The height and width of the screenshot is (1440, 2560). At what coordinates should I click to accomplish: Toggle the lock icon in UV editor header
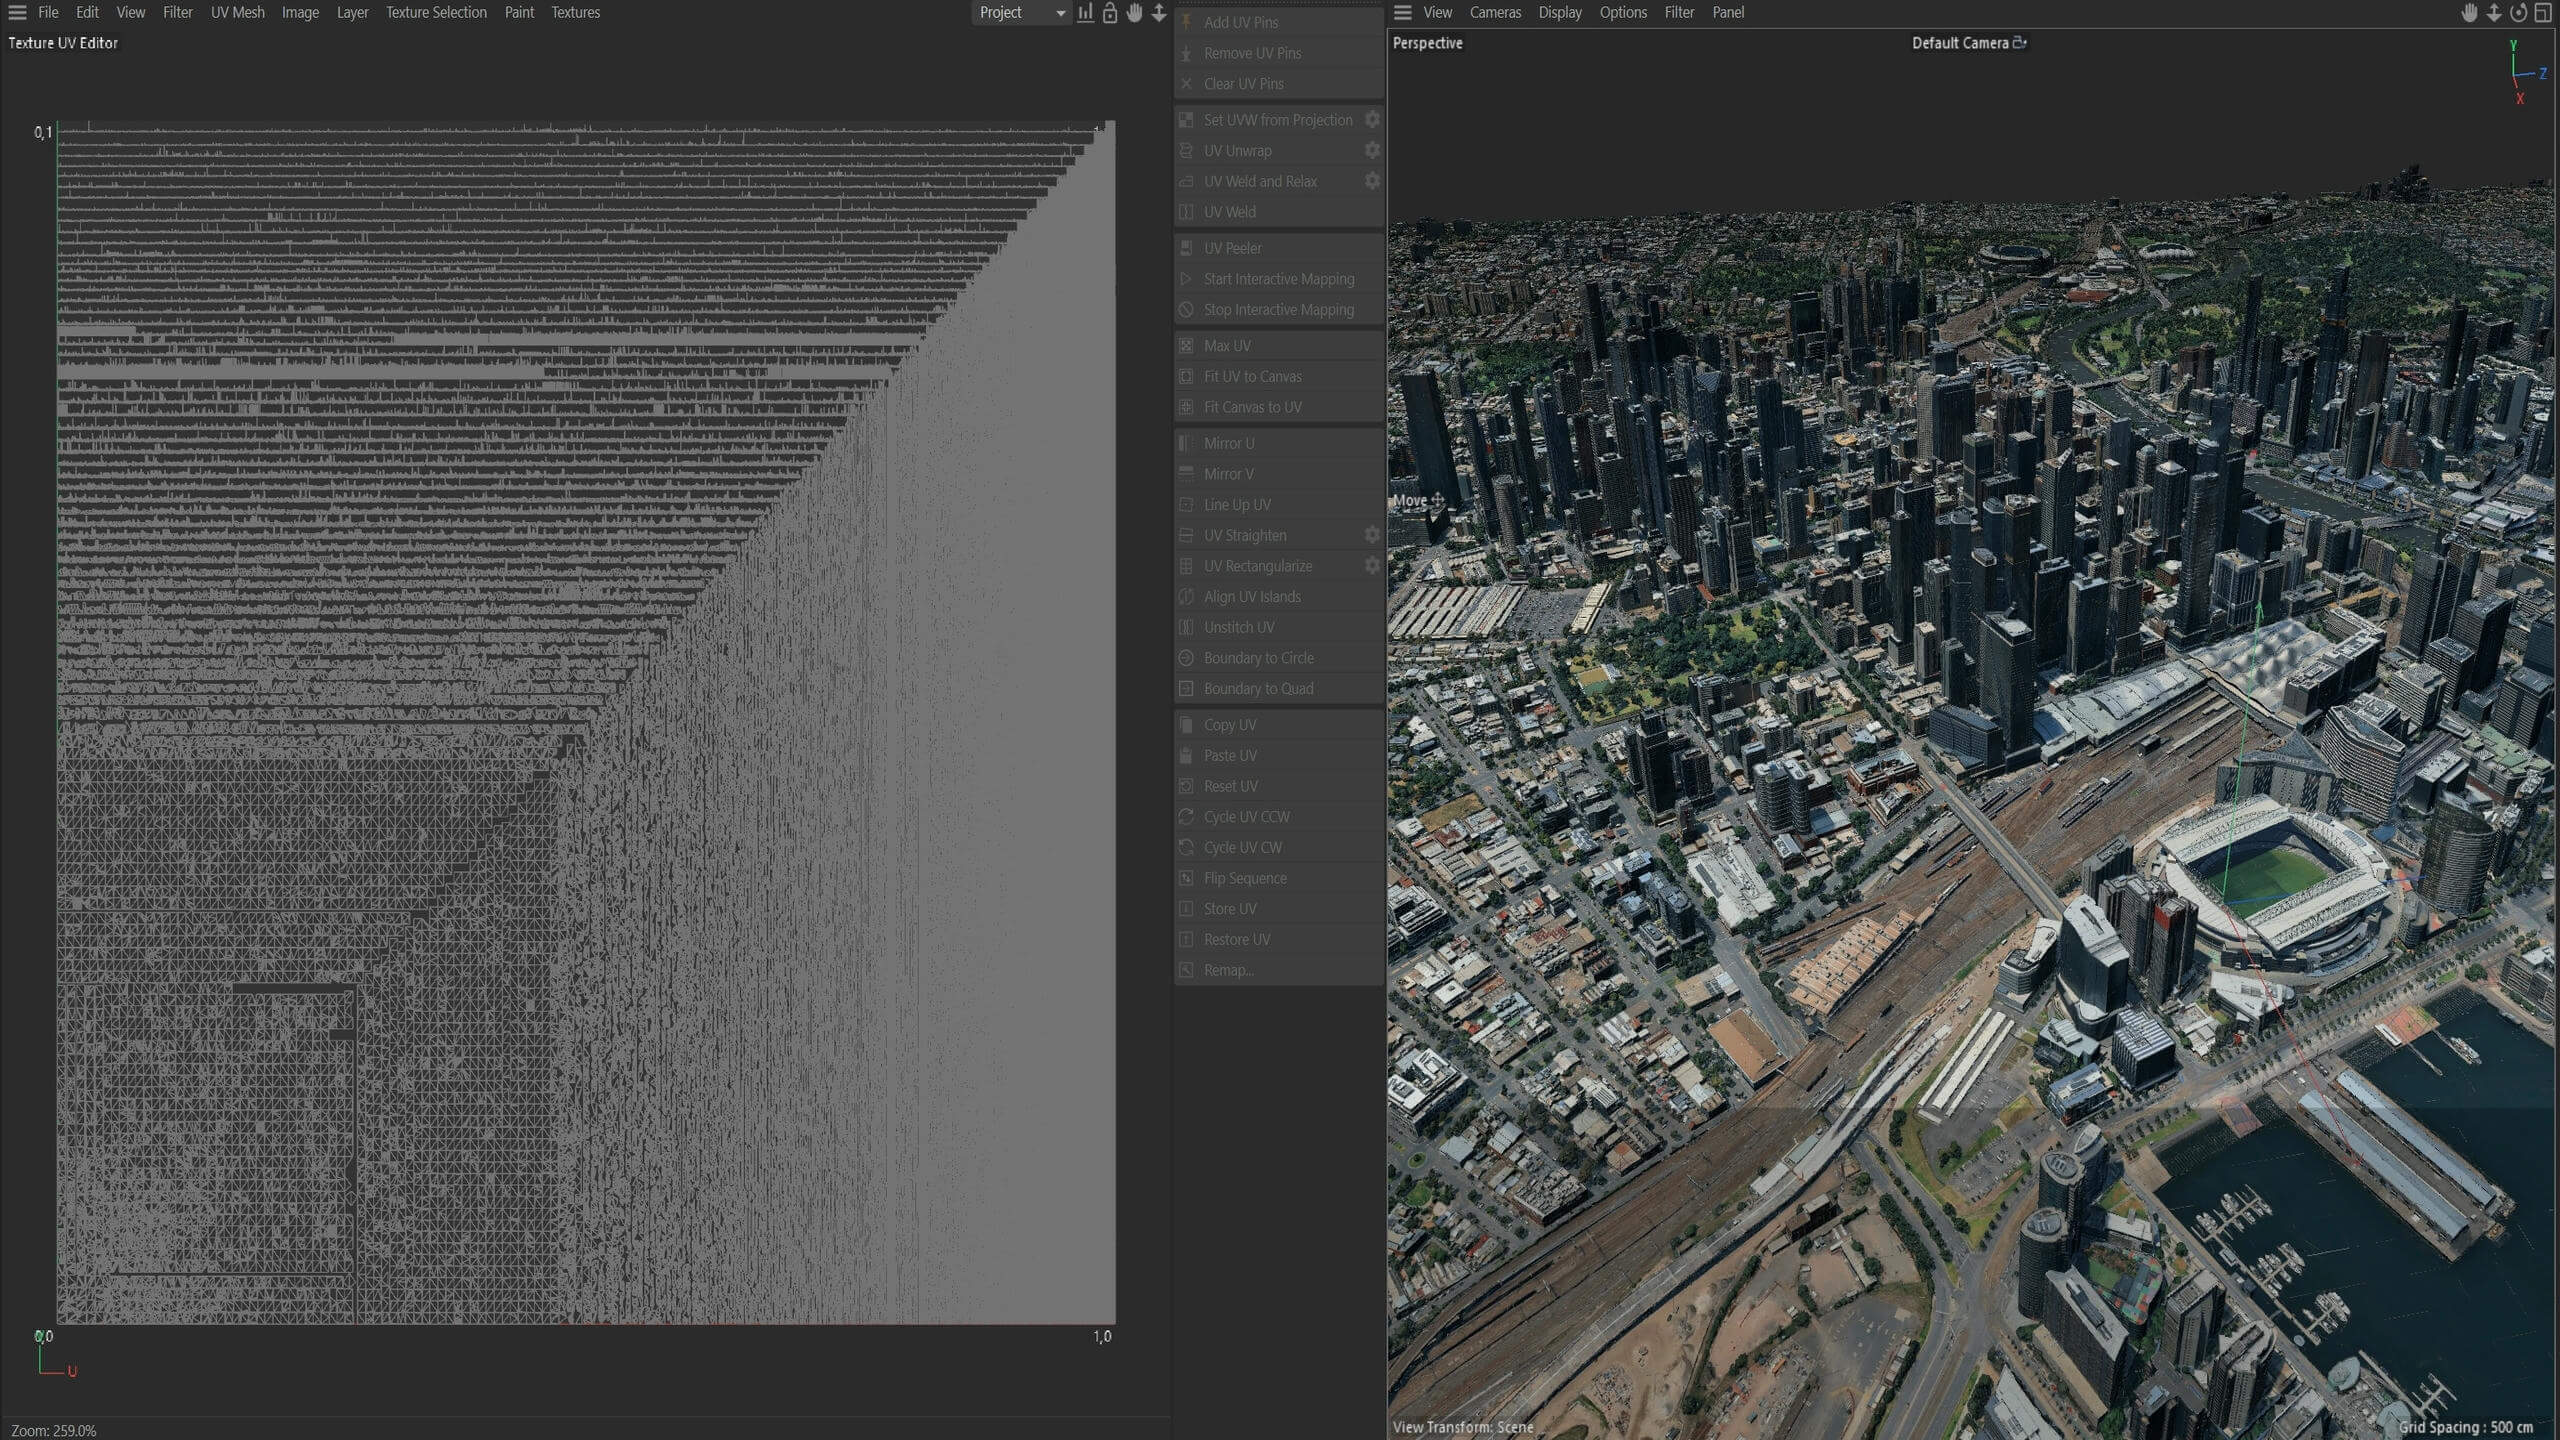pyautogui.click(x=1110, y=13)
